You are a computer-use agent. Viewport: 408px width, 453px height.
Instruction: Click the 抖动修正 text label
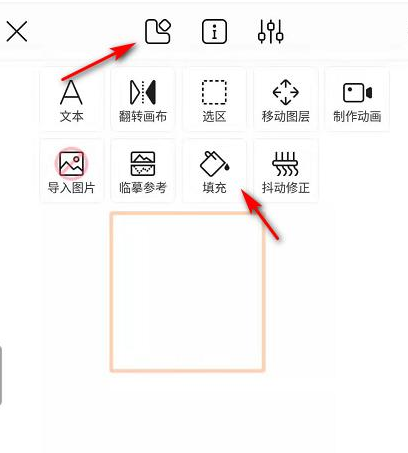[286, 188]
